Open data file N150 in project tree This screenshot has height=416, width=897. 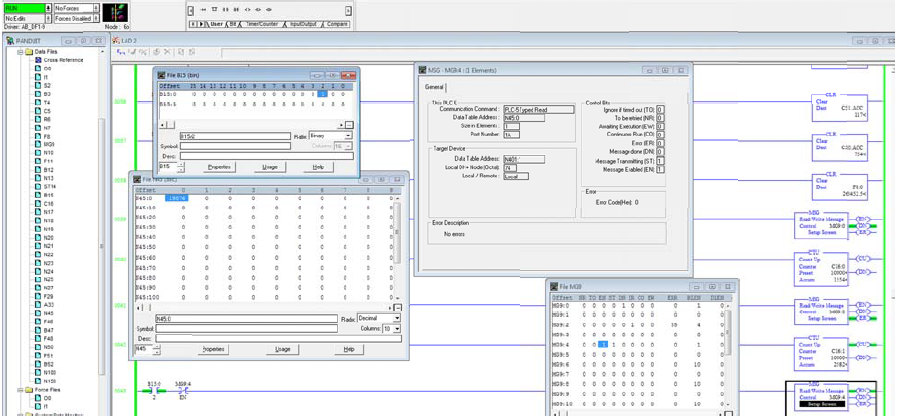(x=45, y=381)
